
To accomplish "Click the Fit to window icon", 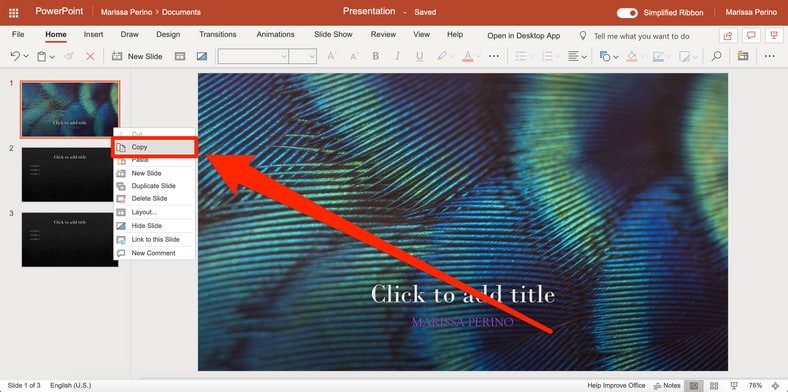I will pyautogui.click(x=774, y=385).
